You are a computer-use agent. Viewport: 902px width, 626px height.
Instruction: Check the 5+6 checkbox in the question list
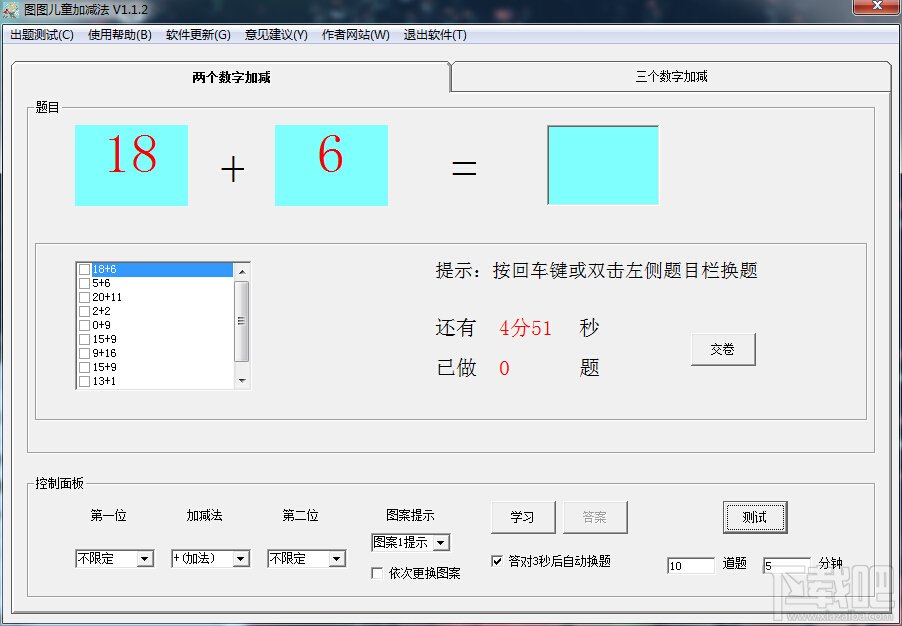coord(85,283)
